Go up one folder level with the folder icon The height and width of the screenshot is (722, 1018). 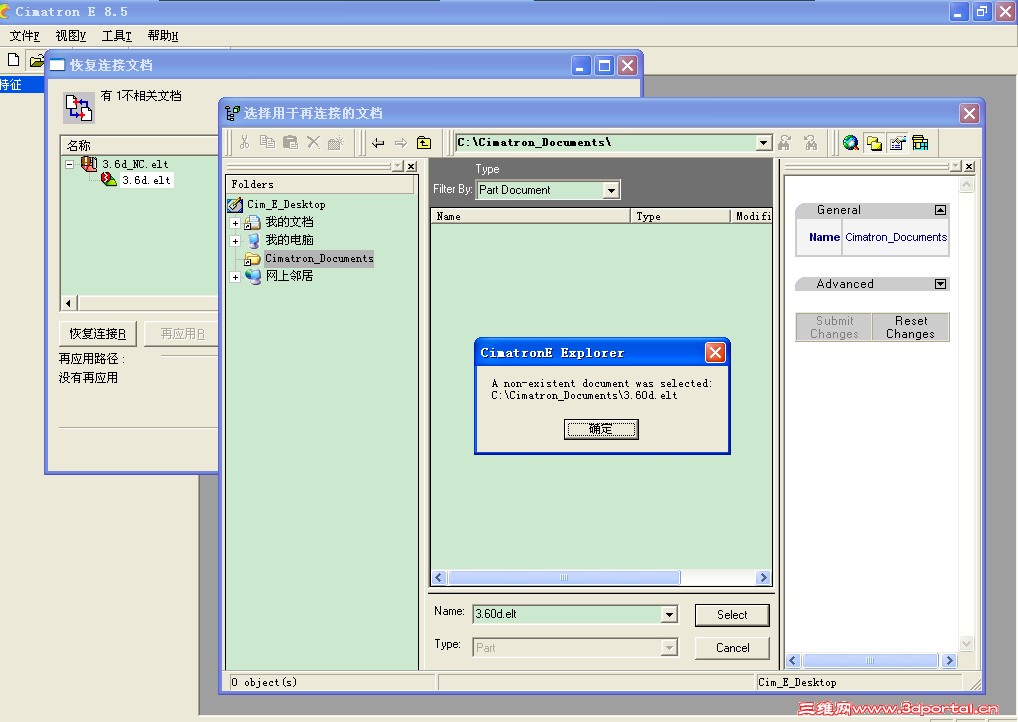click(421, 143)
